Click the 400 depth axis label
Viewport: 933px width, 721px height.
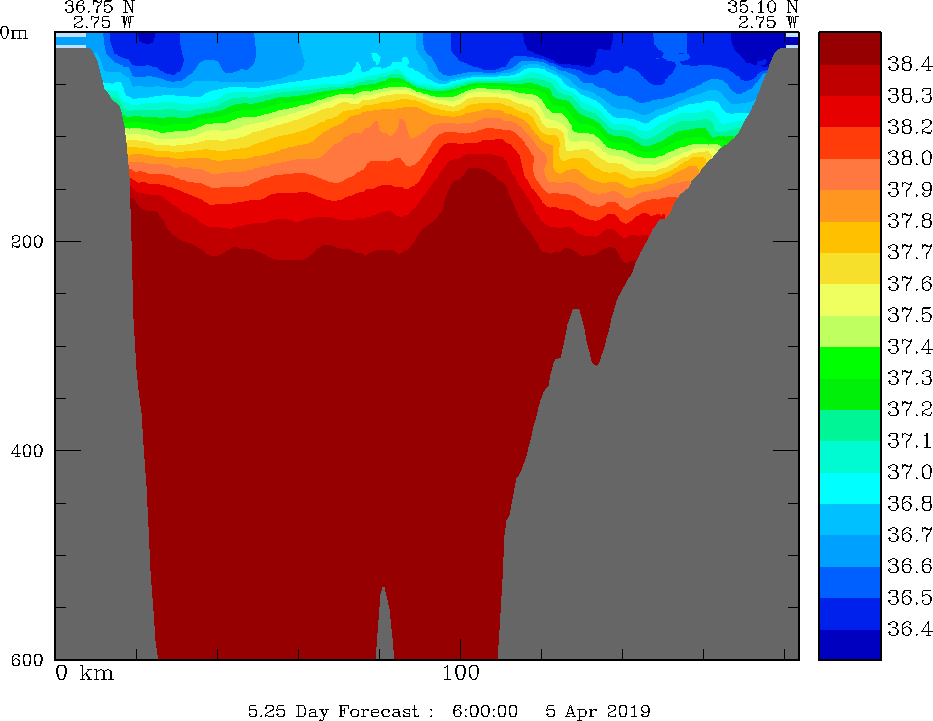point(27,450)
